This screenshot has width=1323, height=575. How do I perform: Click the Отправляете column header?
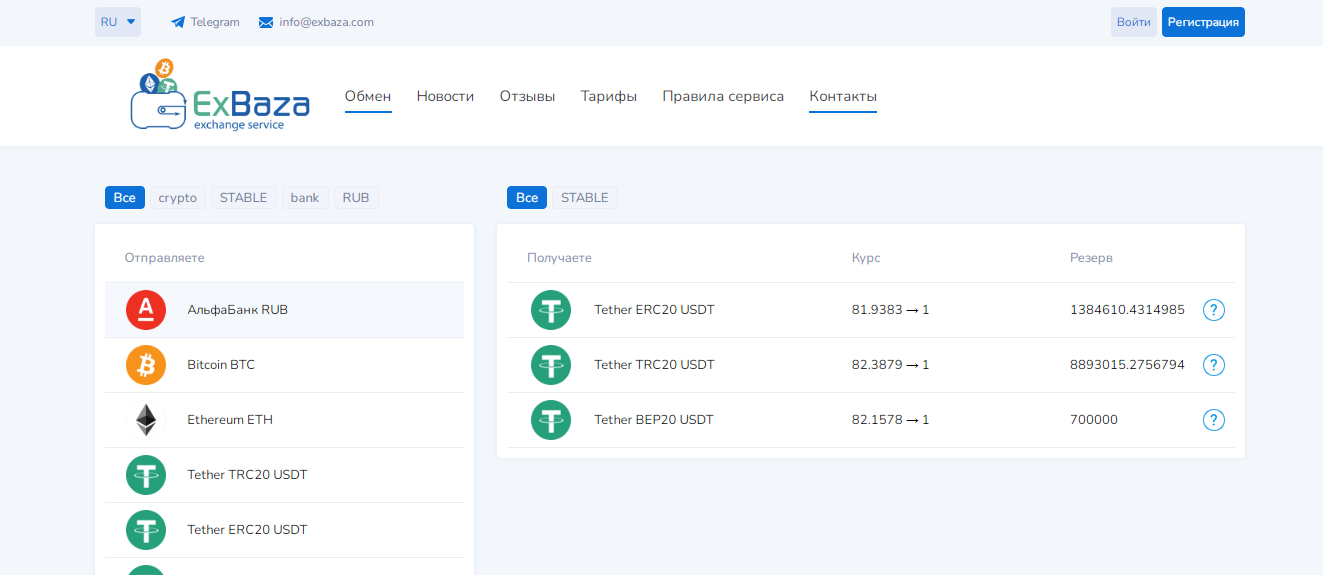click(165, 258)
